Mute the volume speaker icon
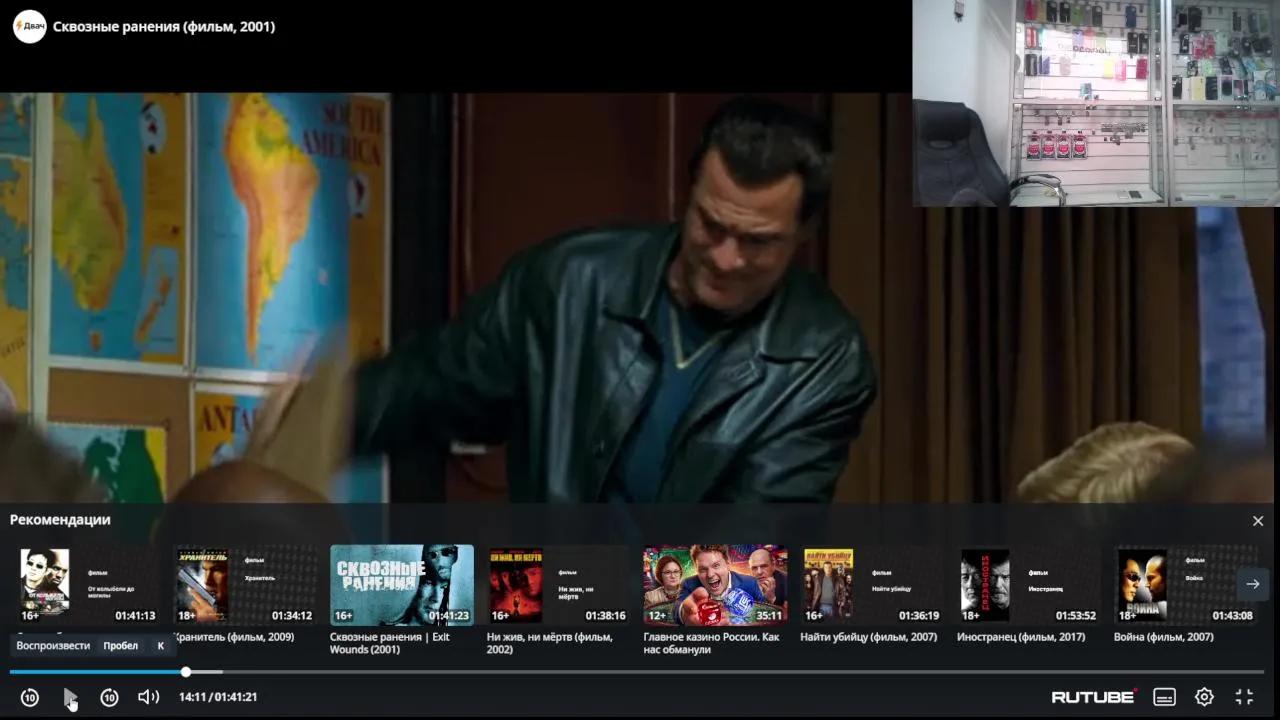This screenshot has width=1280, height=720. tap(148, 697)
